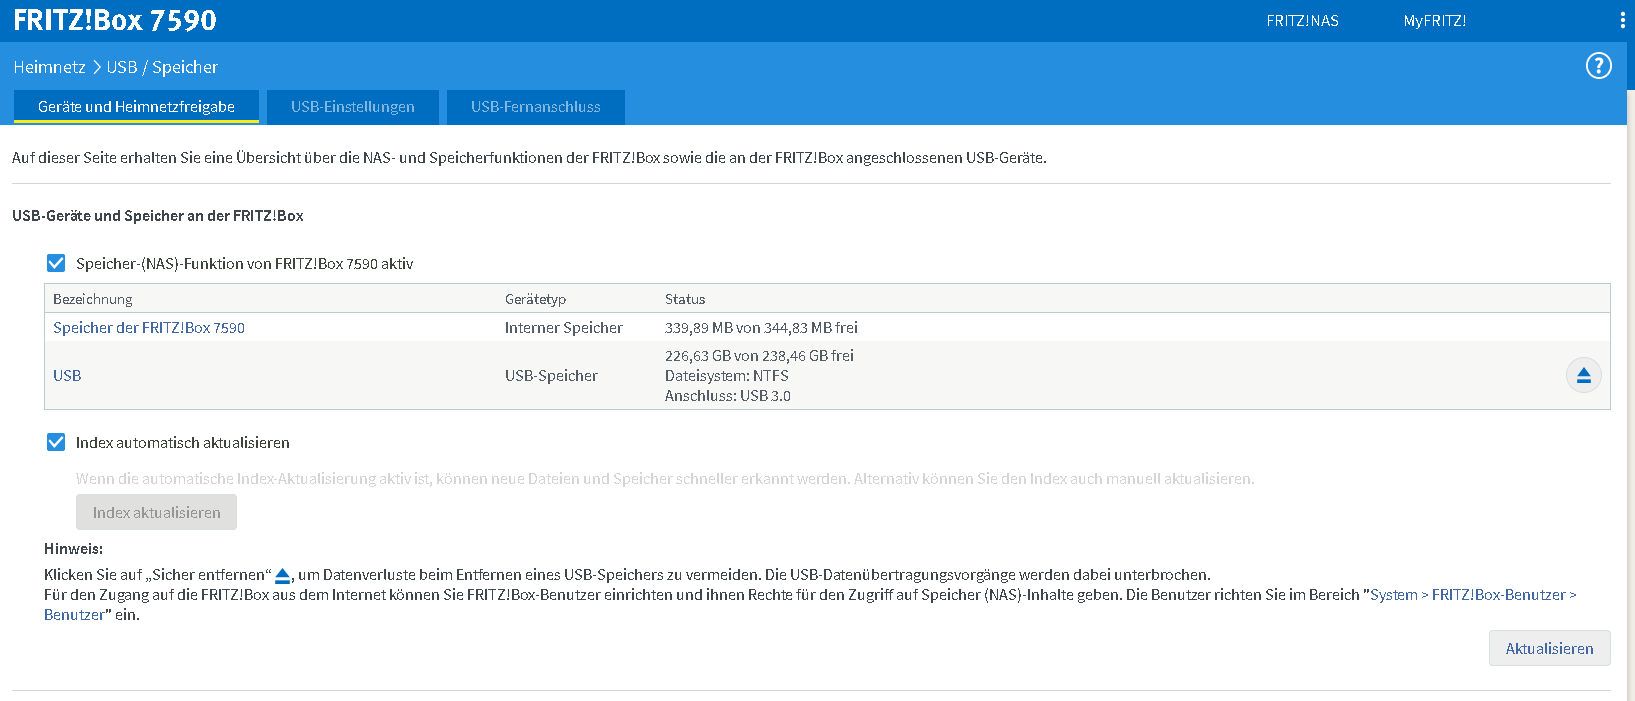Image resolution: width=1635 pixels, height=701 pixels.
Task: Click 339,89 MB von 344,83 MB frei
Action: tap(761, 328)
